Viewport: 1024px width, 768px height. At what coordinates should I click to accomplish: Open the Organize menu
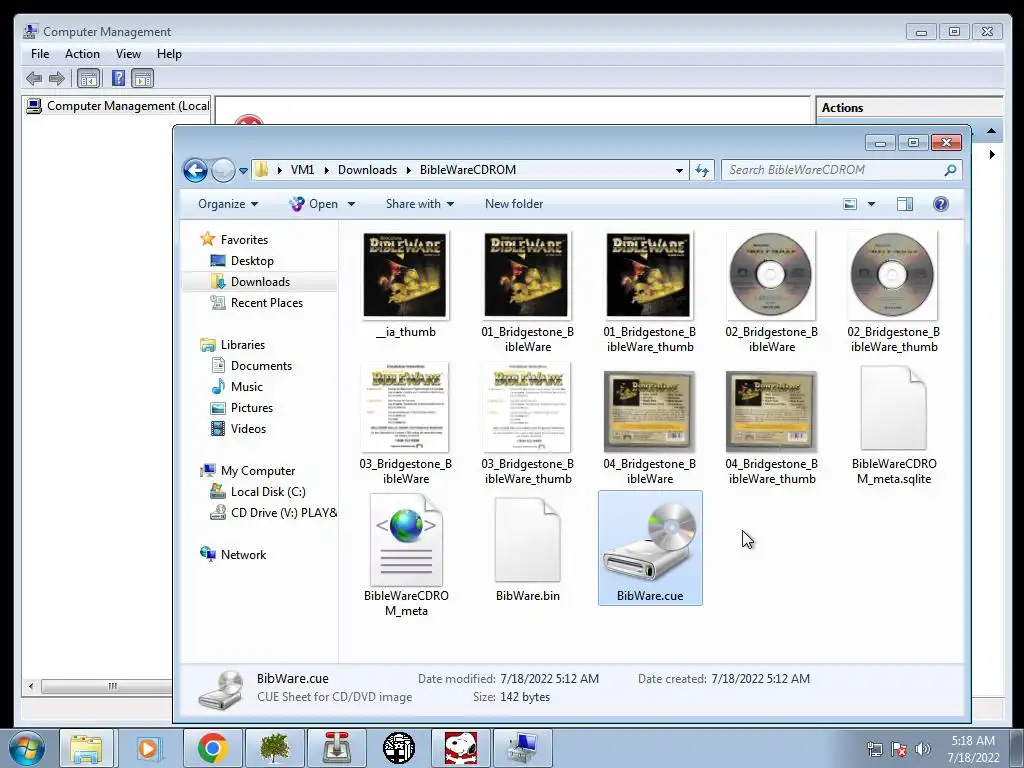pyautogui.click(x=228, y=204)
